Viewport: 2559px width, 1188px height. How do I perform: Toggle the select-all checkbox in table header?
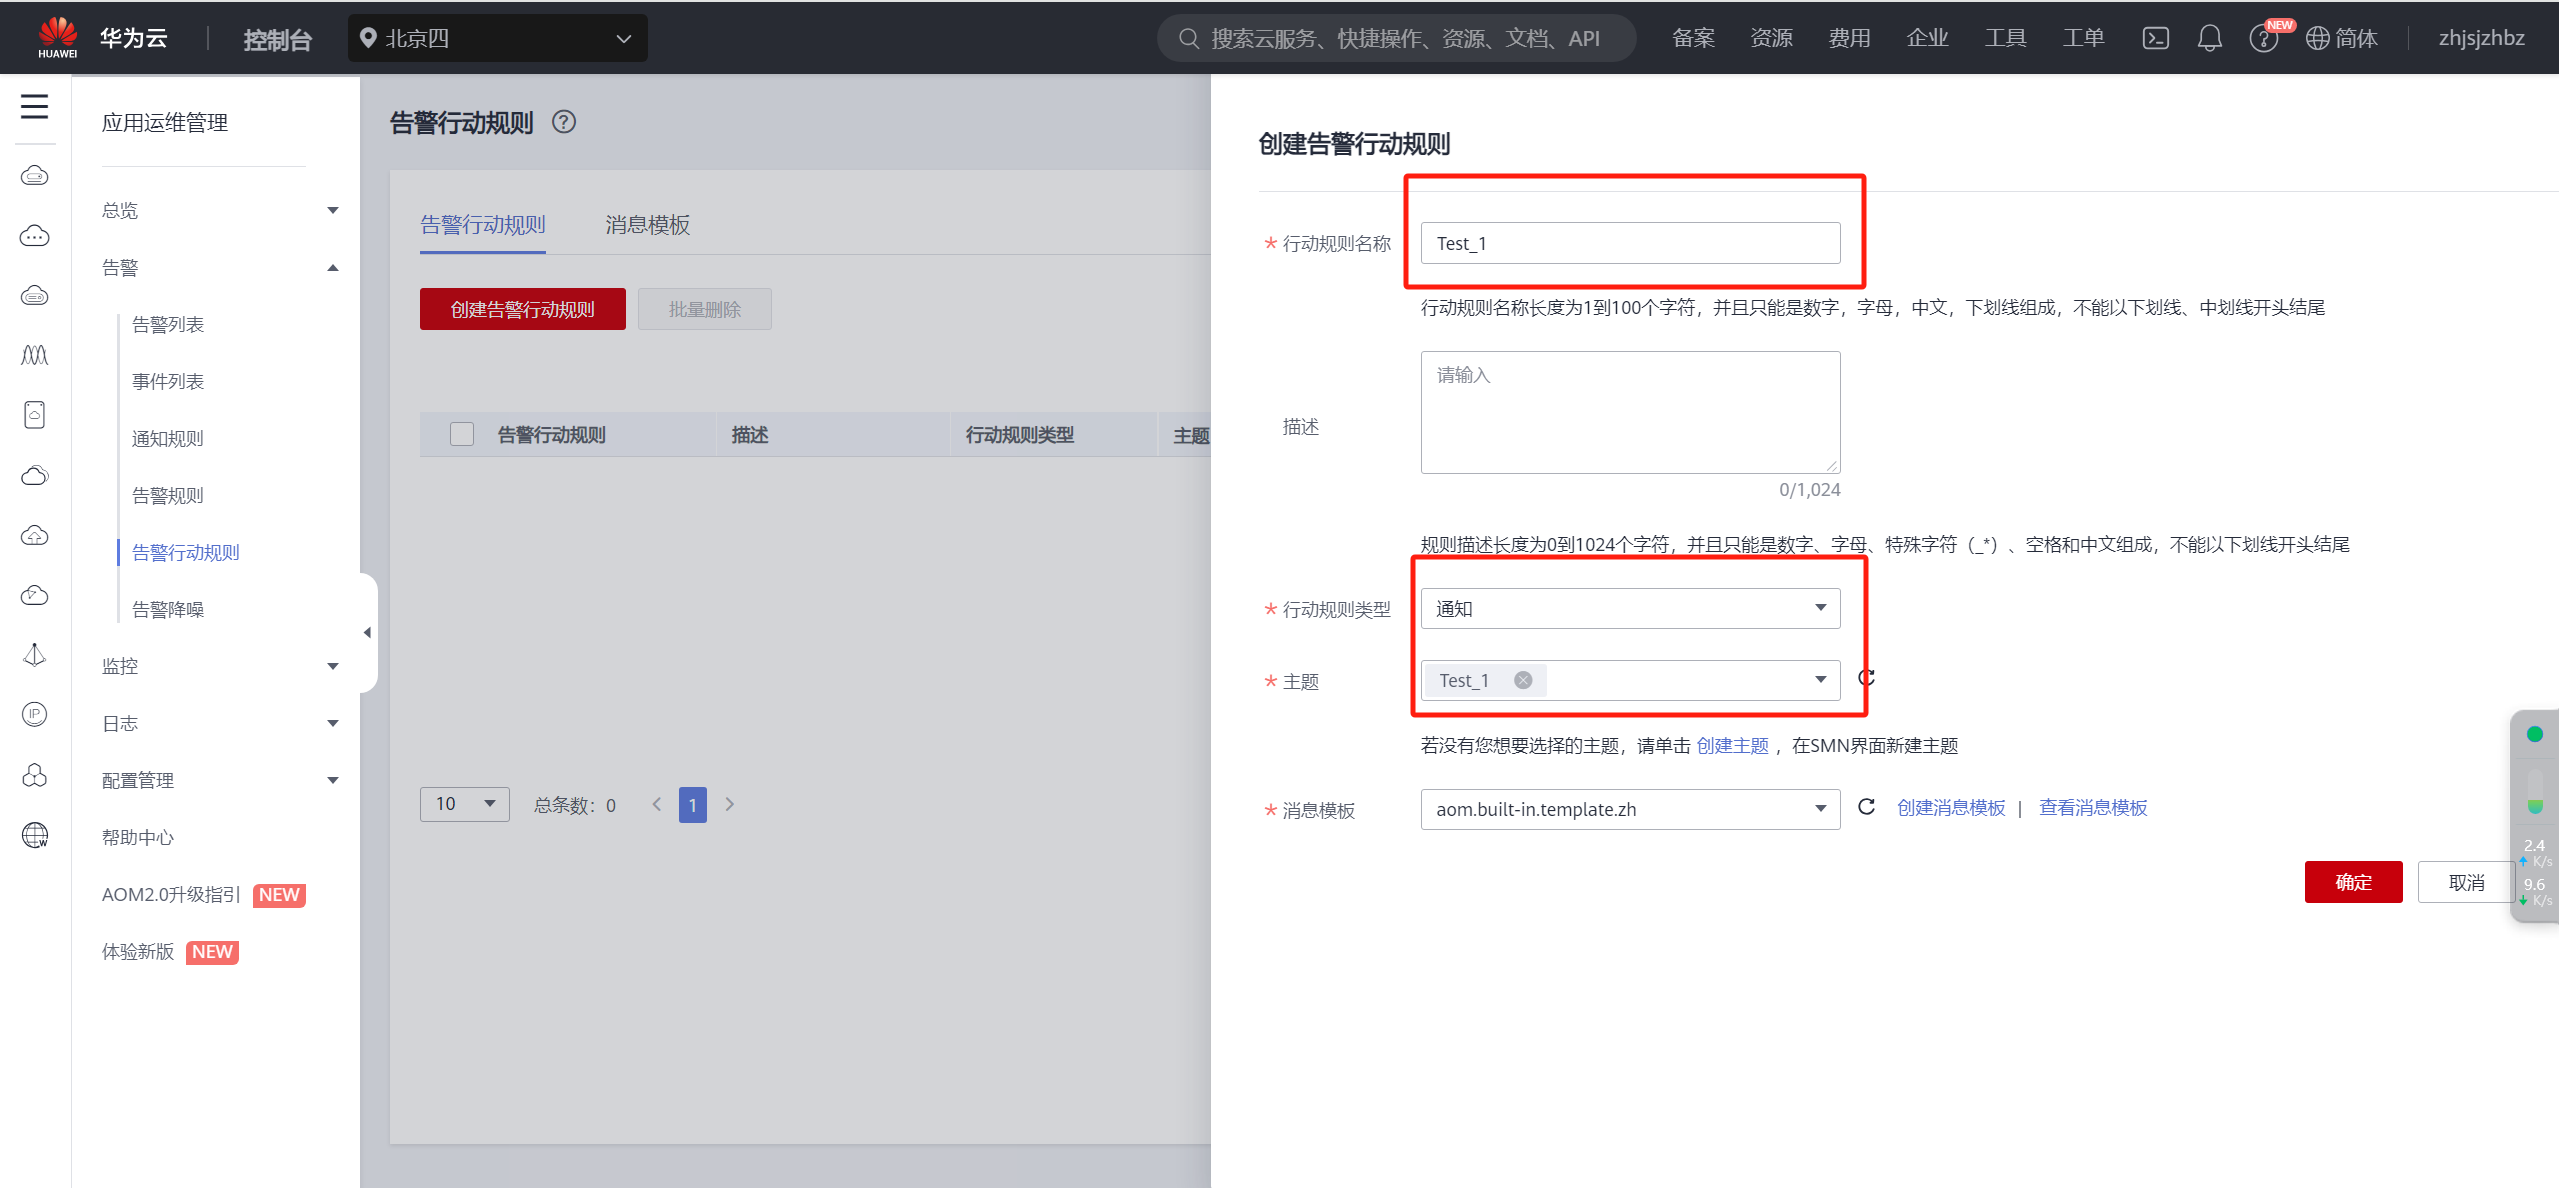pyautogui.click(x=461, y=434)
